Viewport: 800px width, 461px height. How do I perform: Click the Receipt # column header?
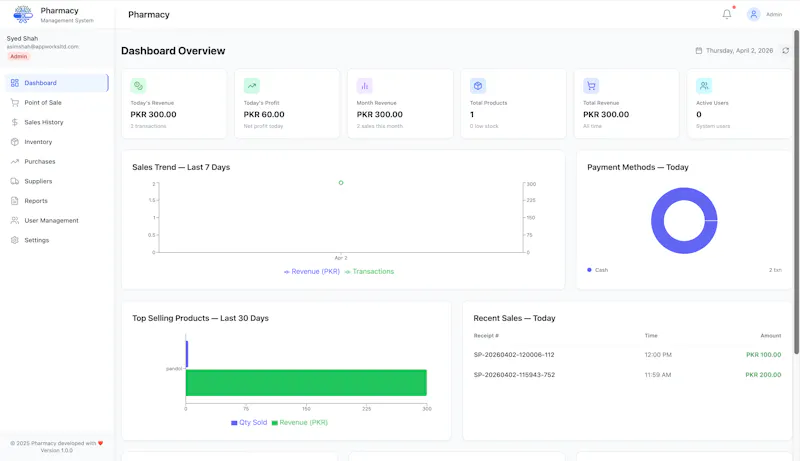[486, 336]
